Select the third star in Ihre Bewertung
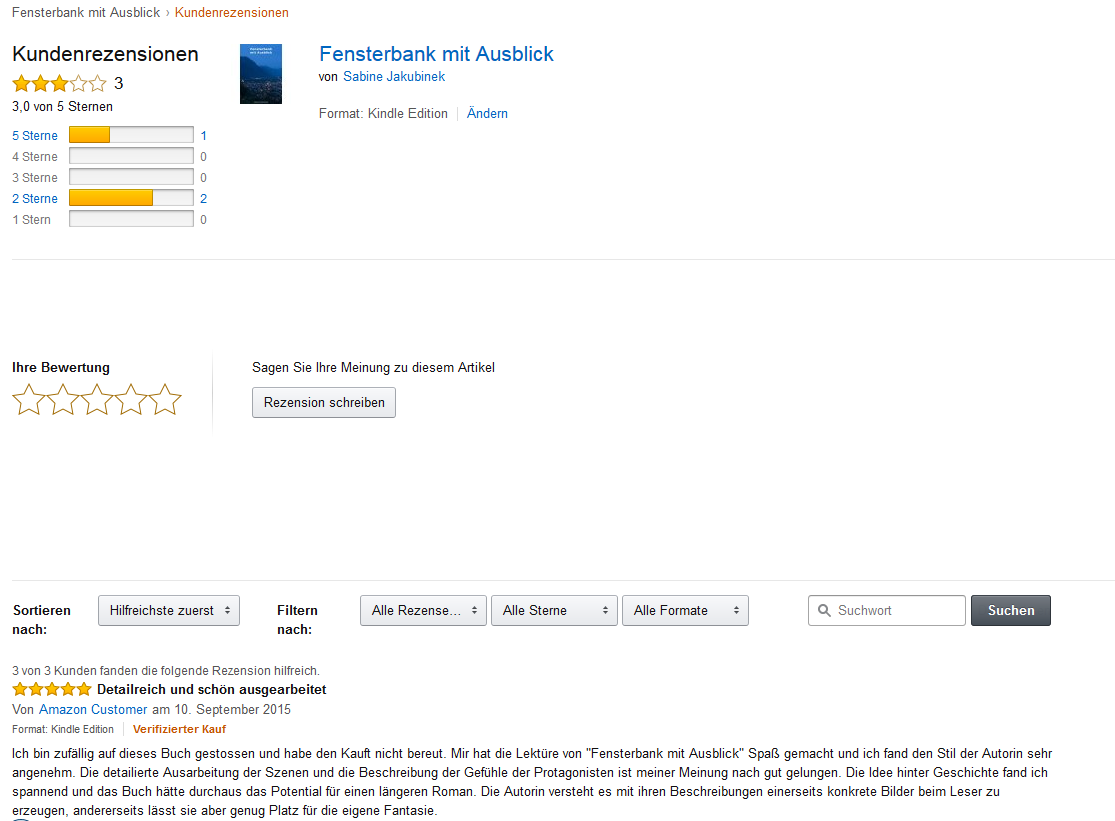 point(97,399)
